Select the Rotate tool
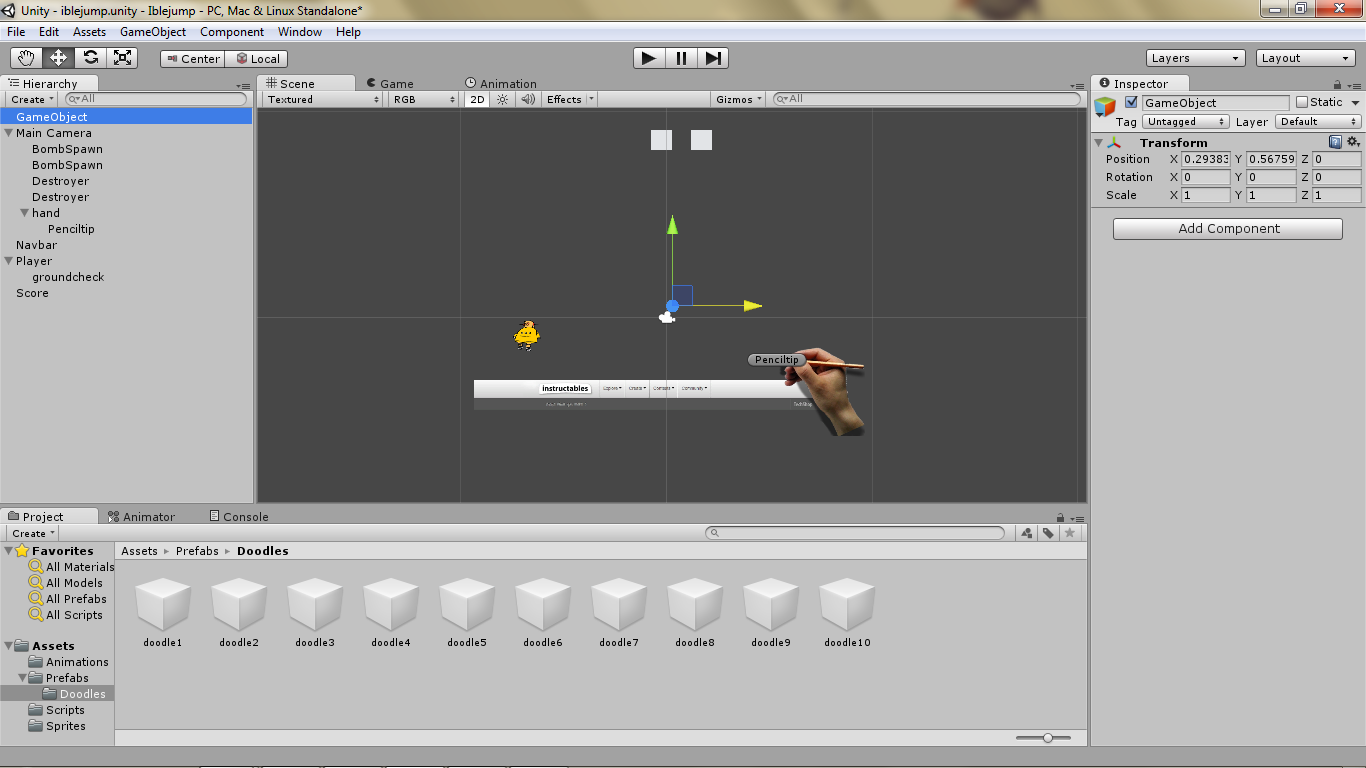Image resolution: width=1366 pixels, height=768 pixels. click(91, 58)
